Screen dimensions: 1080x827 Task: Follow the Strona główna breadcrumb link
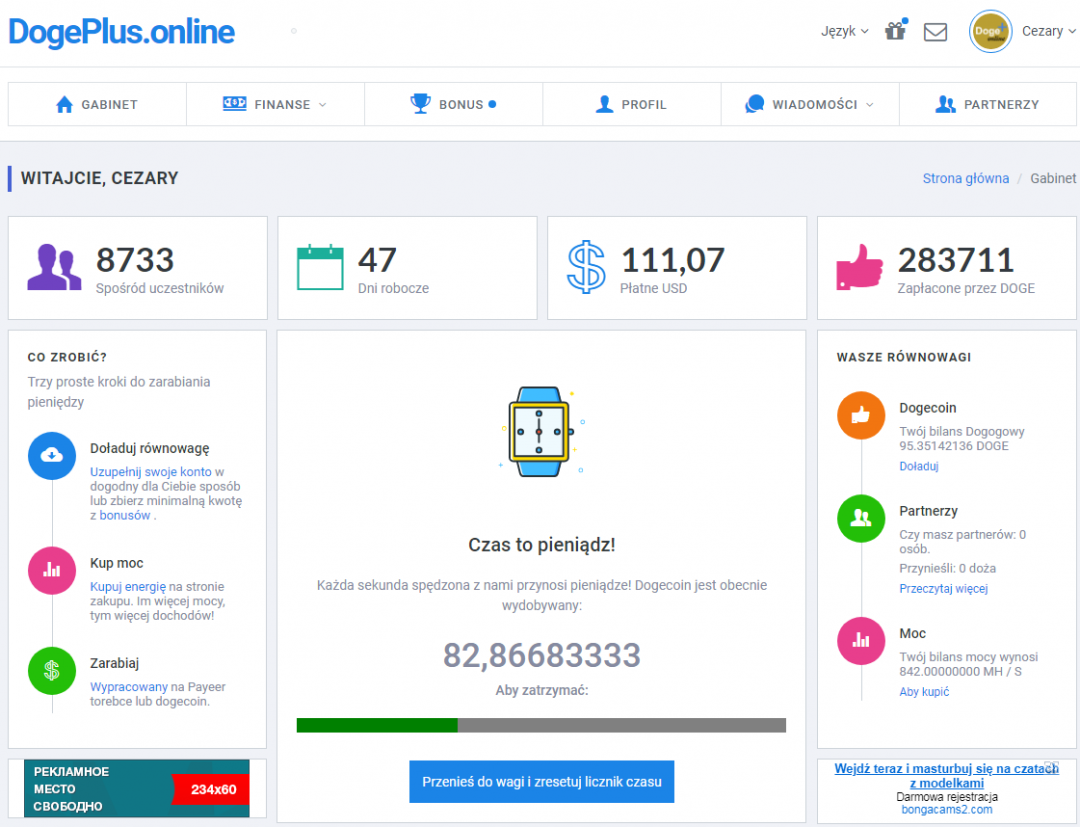[x=965, y=178]
